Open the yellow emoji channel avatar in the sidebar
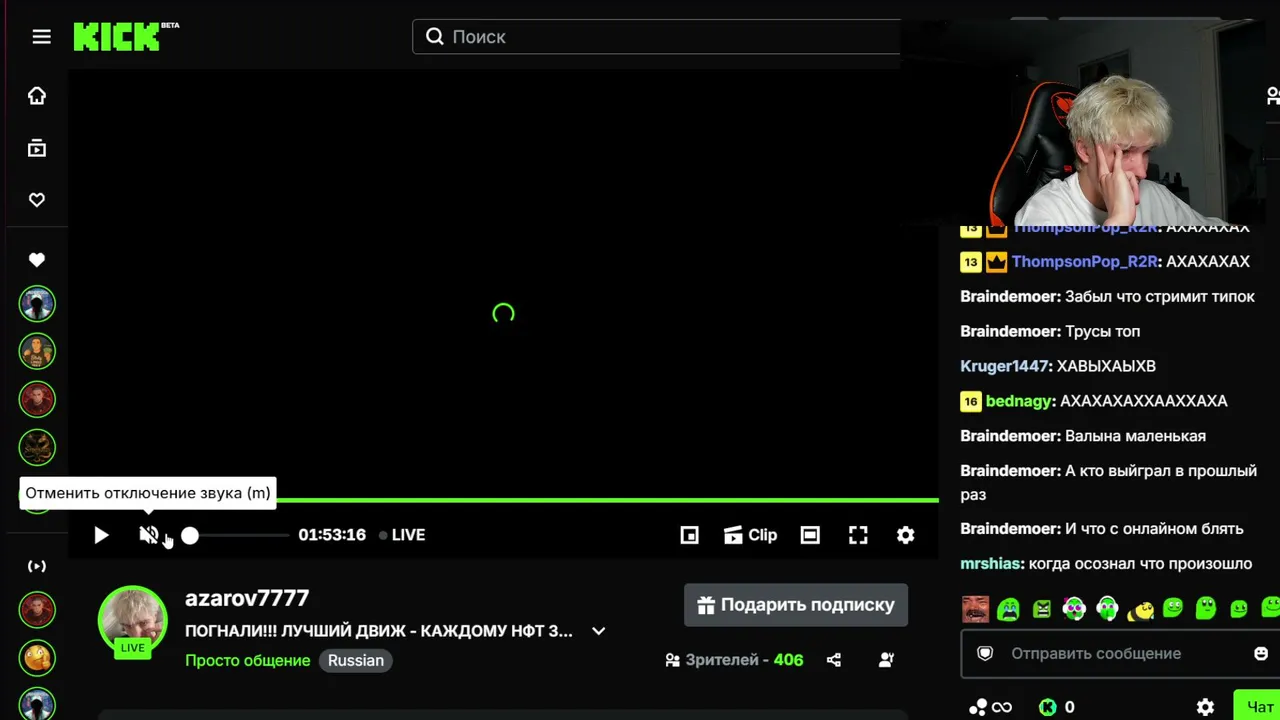Image resolution: width=1280 pixels, height=720 pixels. point(37,657)
